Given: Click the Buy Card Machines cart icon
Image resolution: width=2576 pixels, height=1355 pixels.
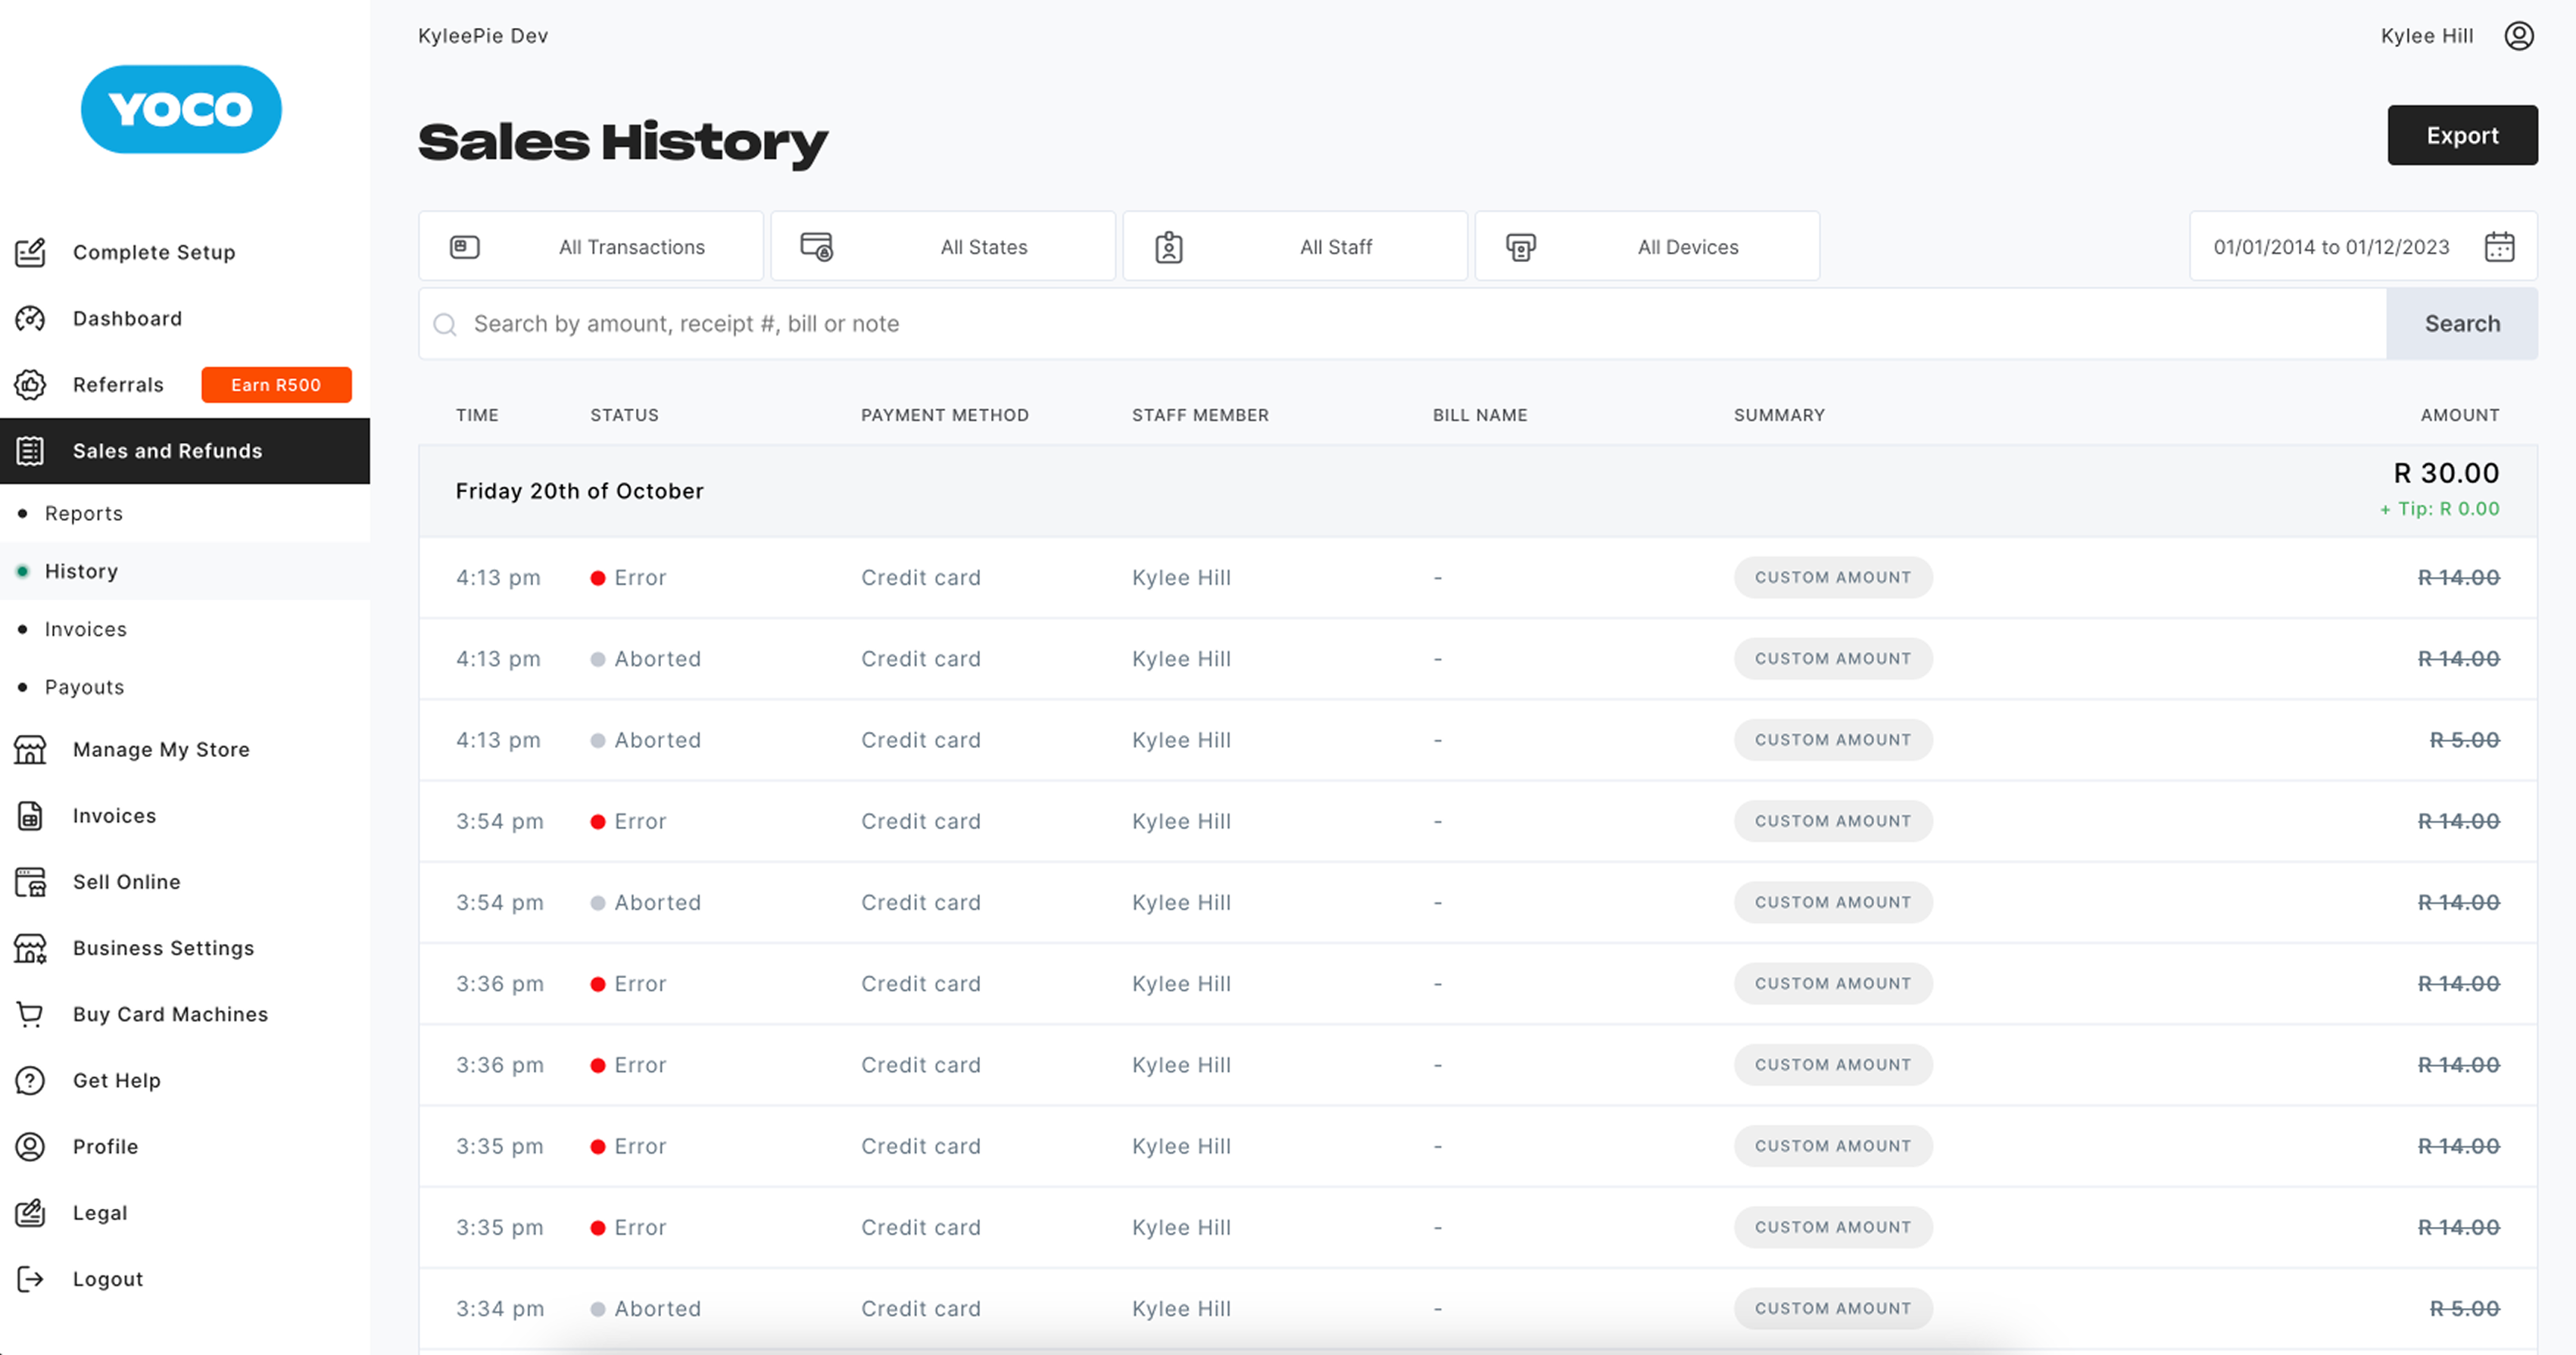Looking at the screenshot, I should [30, 1014].
